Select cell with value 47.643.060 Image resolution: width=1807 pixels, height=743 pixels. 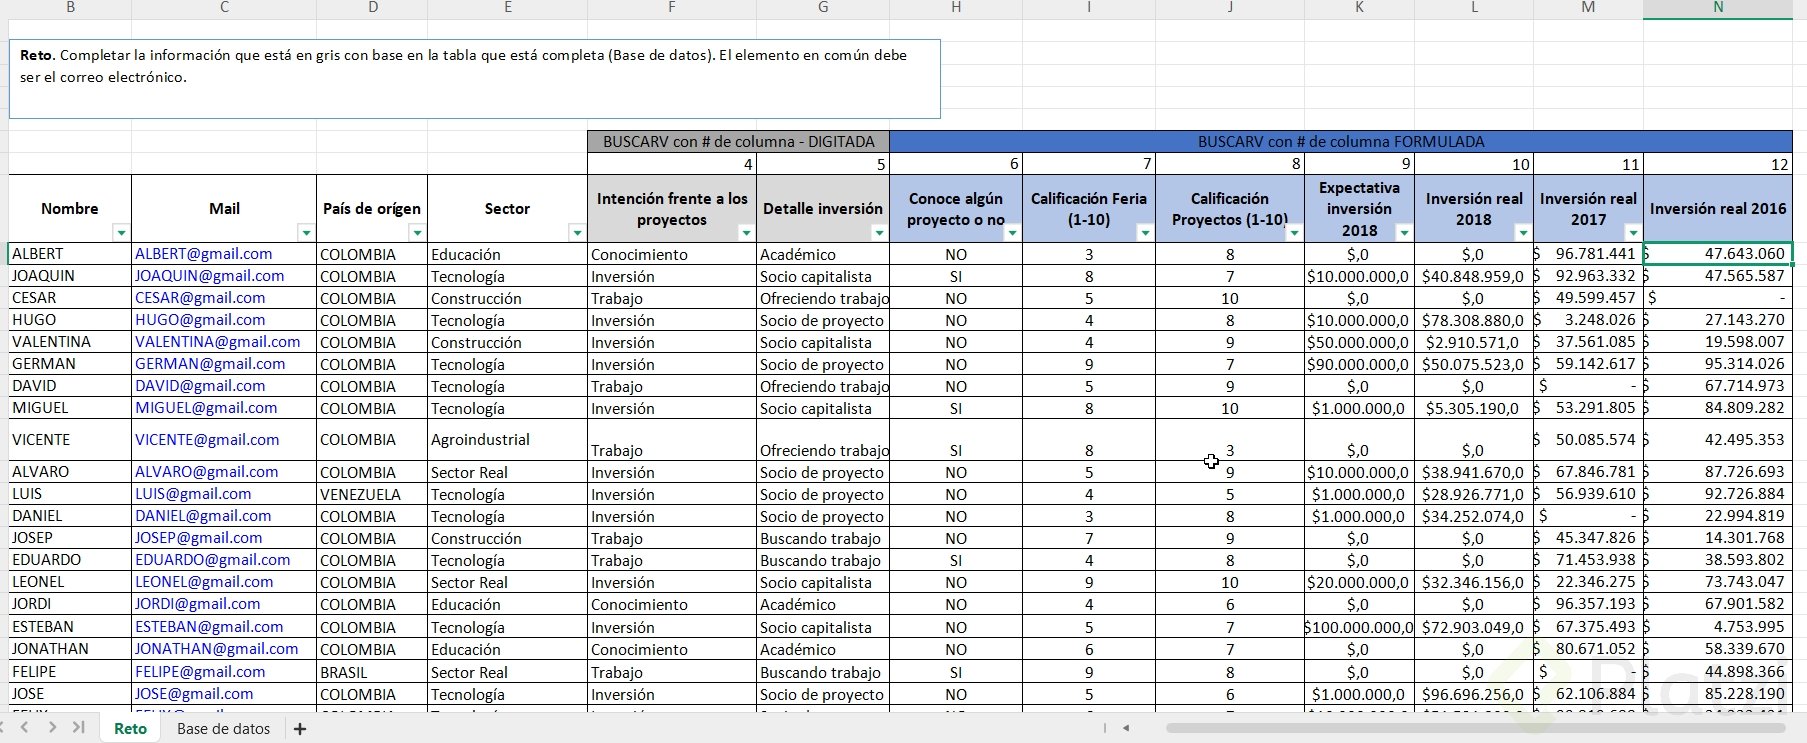1718,254
